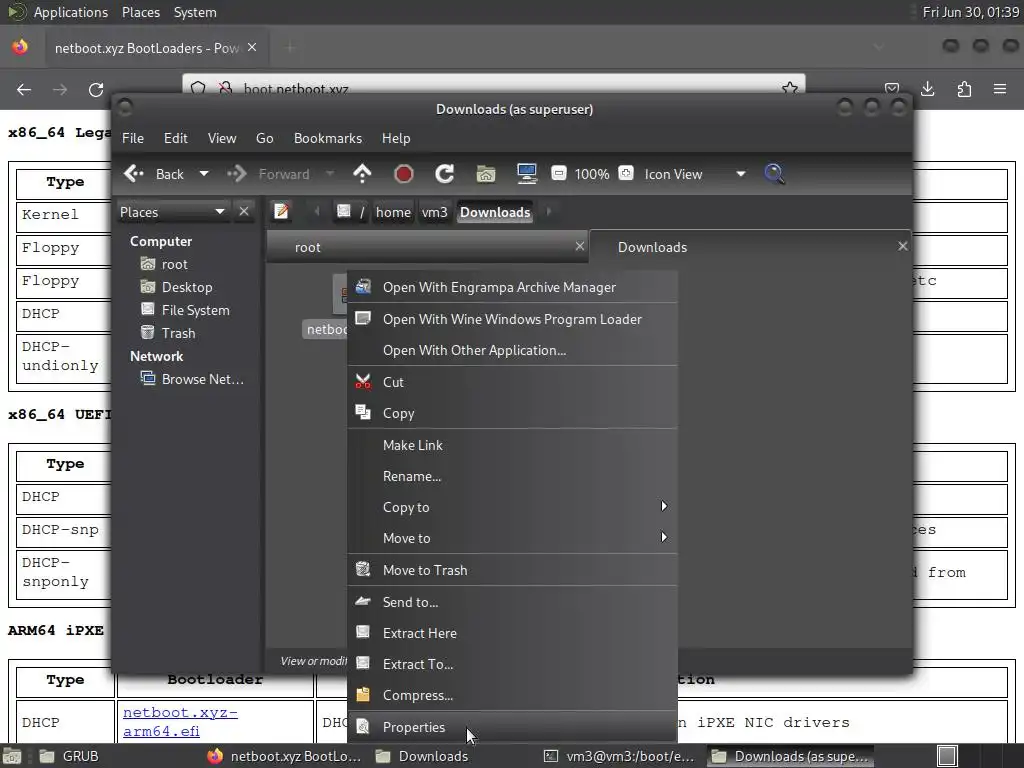Open Firefox hamburger application menu

pos(1000,89)
